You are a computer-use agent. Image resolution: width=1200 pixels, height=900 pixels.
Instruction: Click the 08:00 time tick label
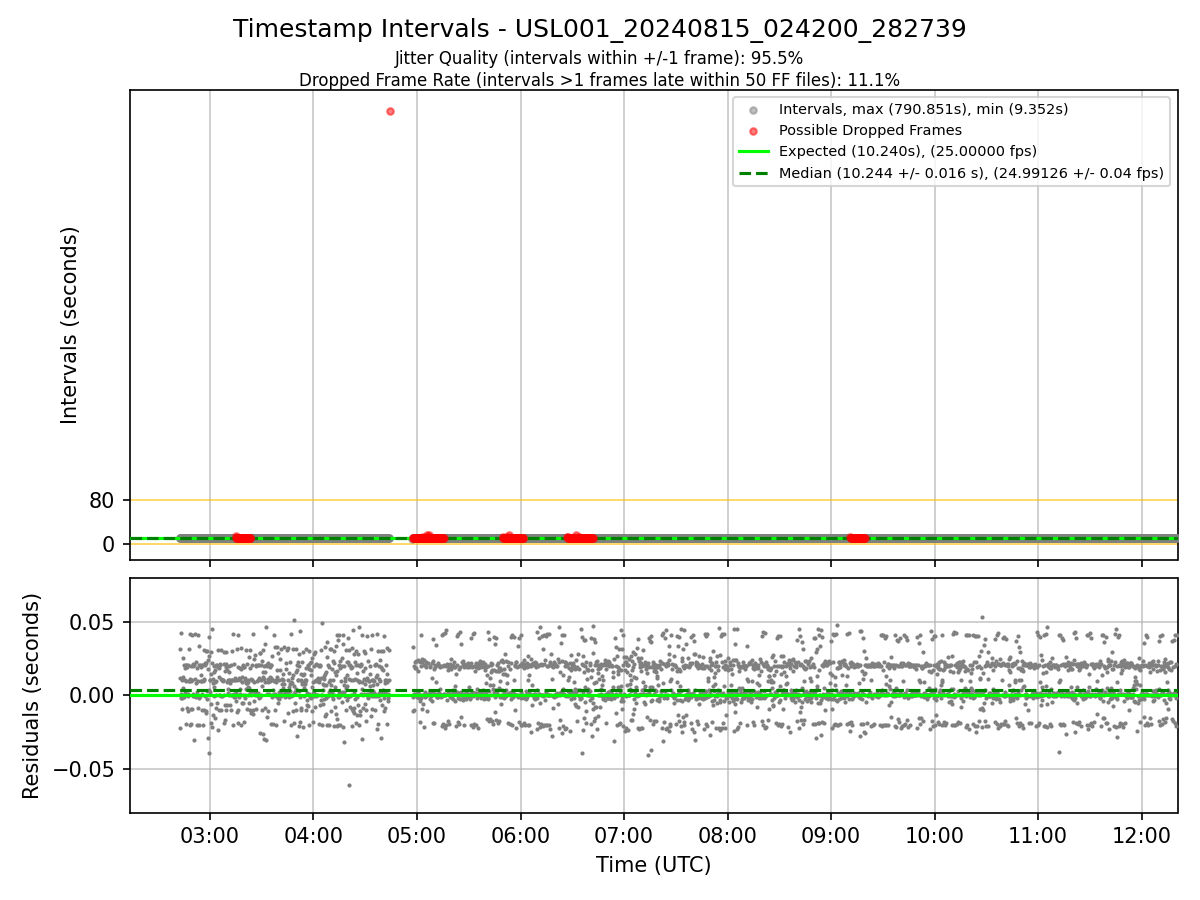click(x=727, y=834)
